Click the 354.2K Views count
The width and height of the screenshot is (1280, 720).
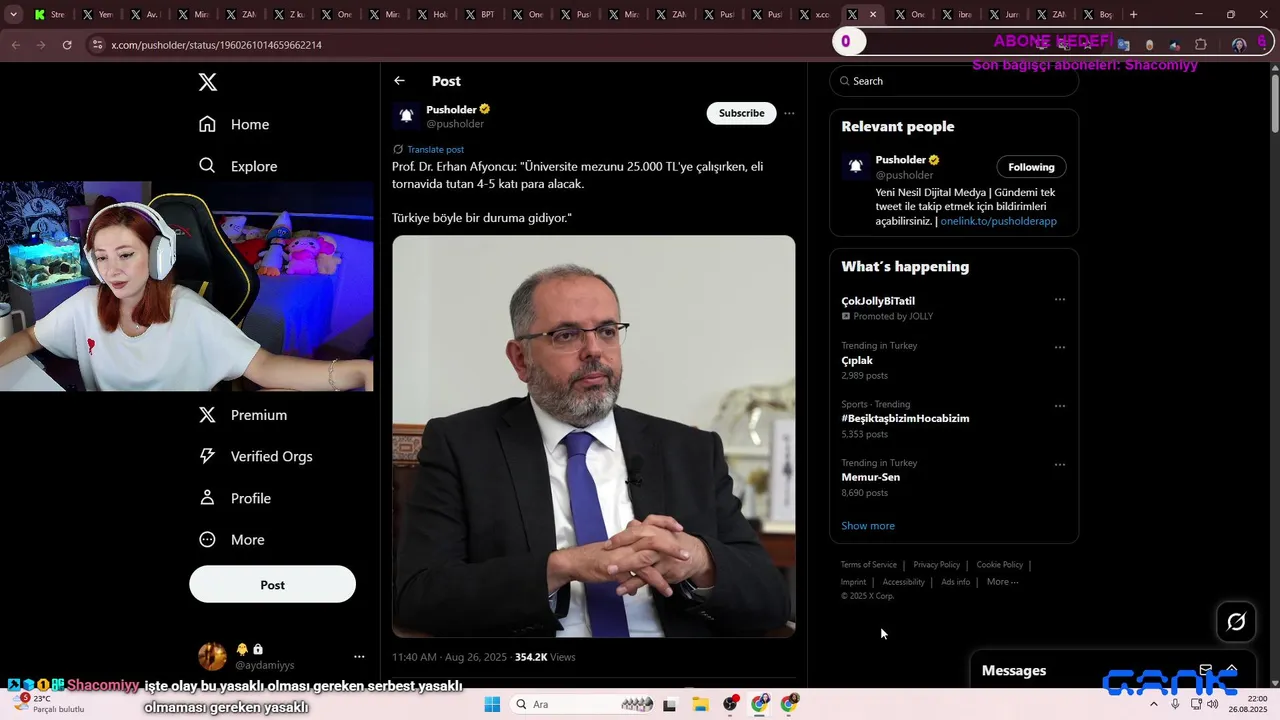[545, 657]
